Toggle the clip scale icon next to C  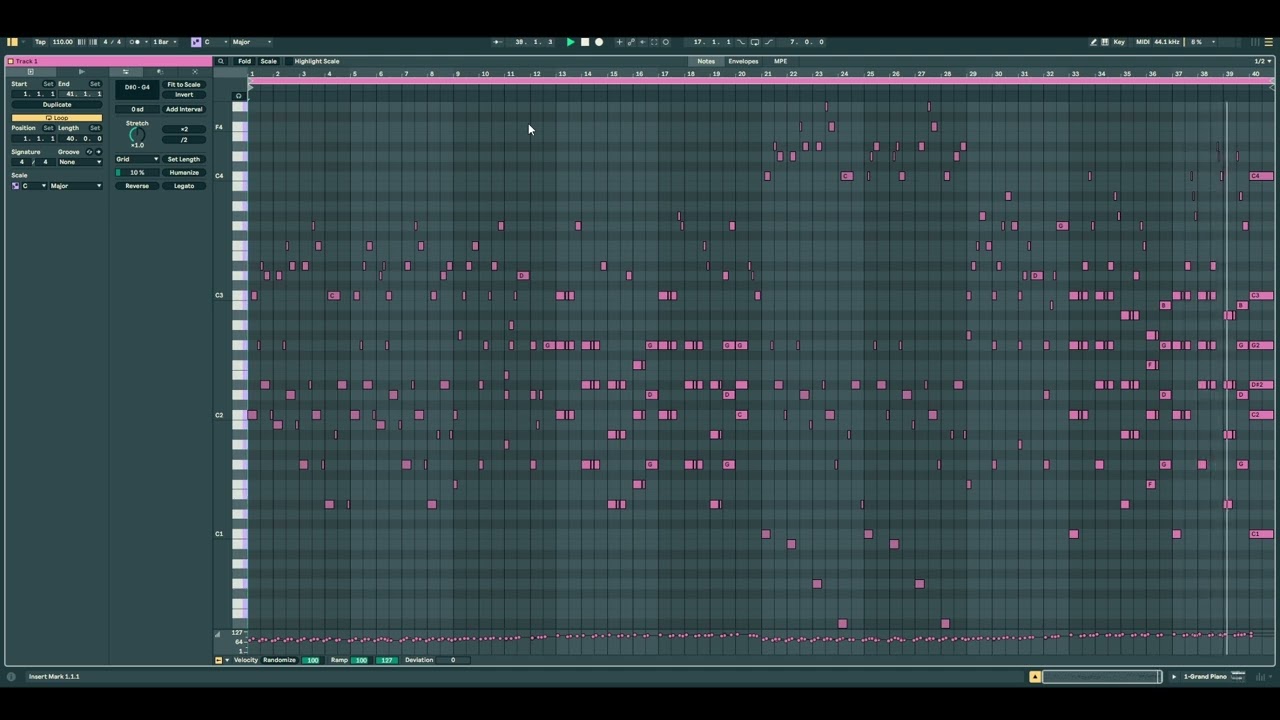16,186
